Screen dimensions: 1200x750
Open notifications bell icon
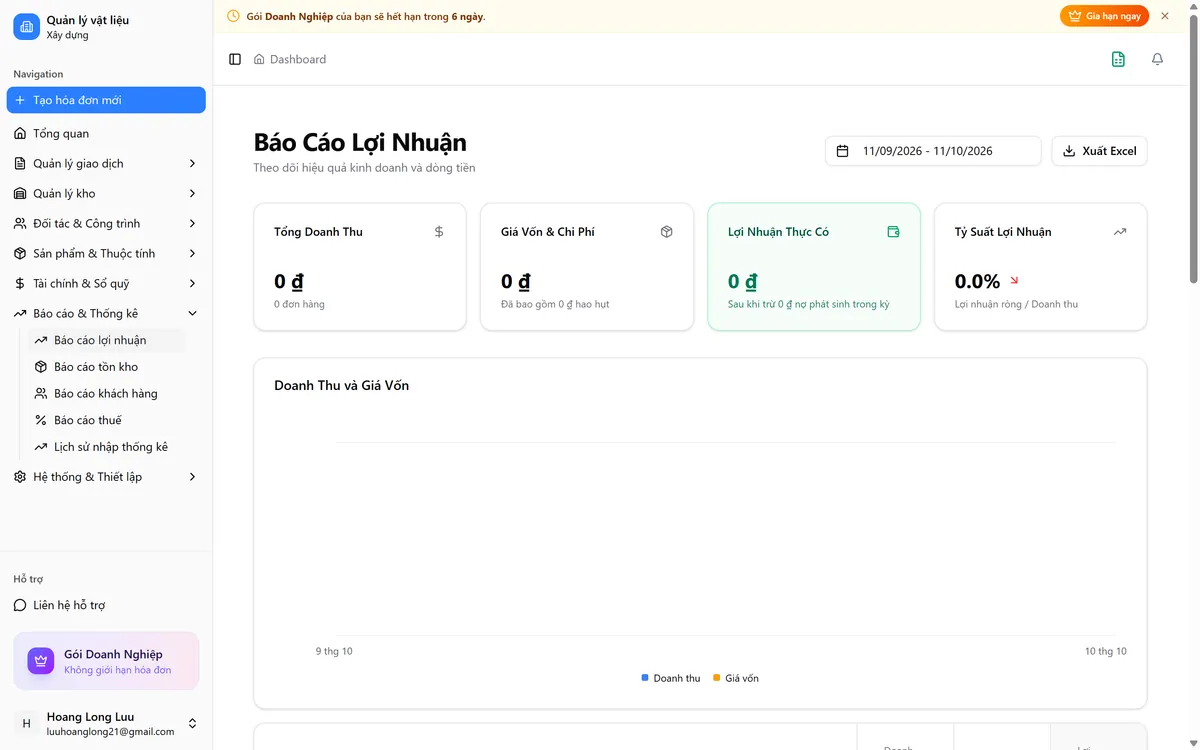[x=1157, y=59]
